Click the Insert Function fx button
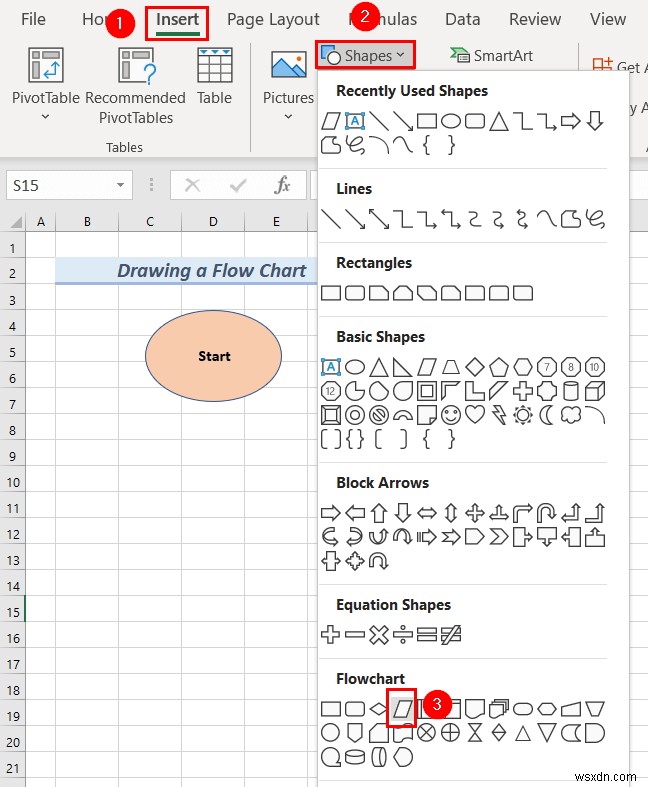648x787 pixels. click(283, 185)
